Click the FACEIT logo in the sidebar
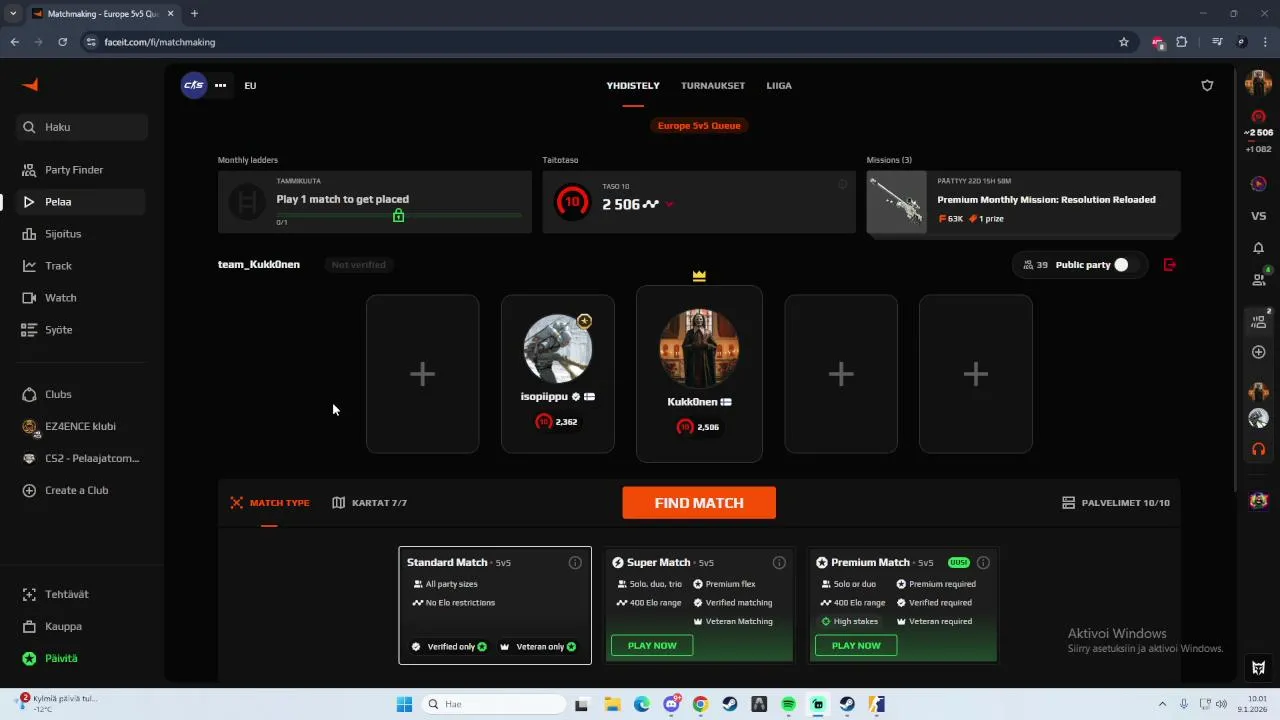The image size is (1280, 720). (x=30, y=85)
